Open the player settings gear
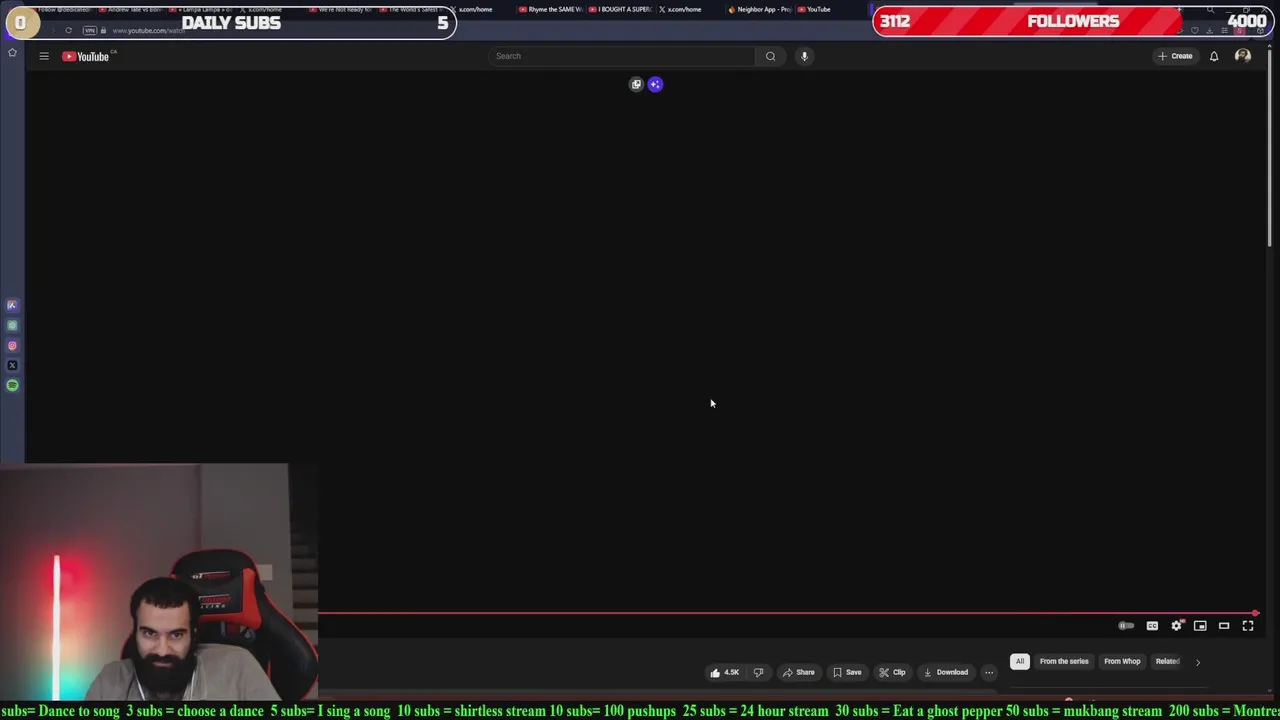 [1177, 626]
